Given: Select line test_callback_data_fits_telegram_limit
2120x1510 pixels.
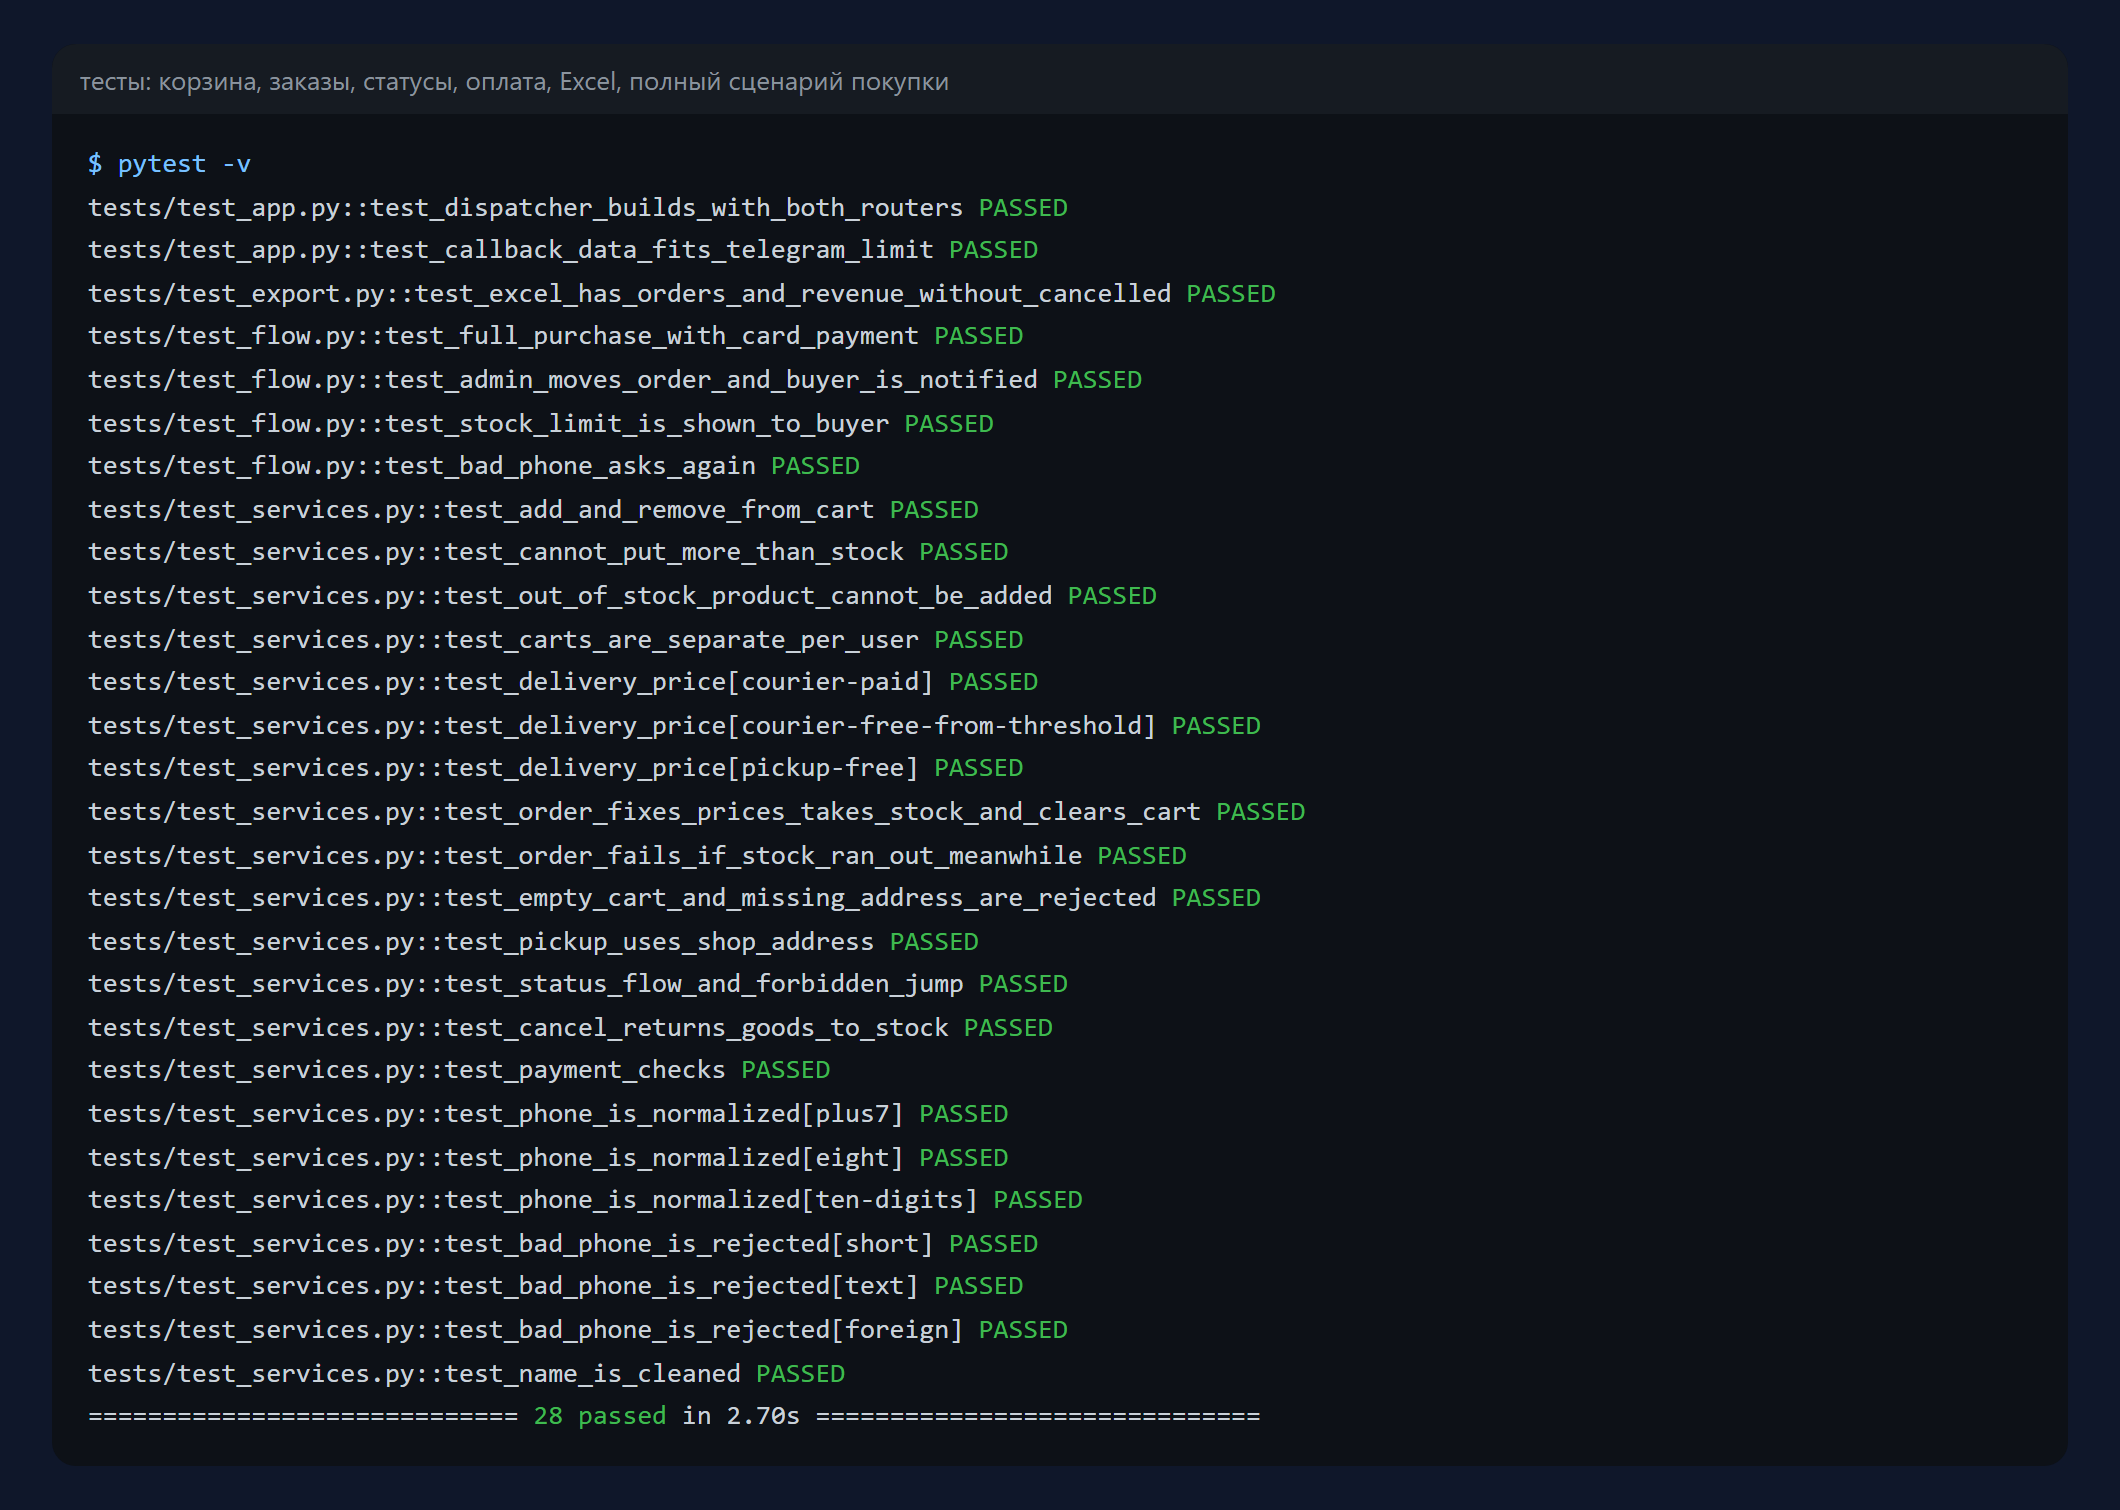Looking at the screenshot, I should [563, 250].
